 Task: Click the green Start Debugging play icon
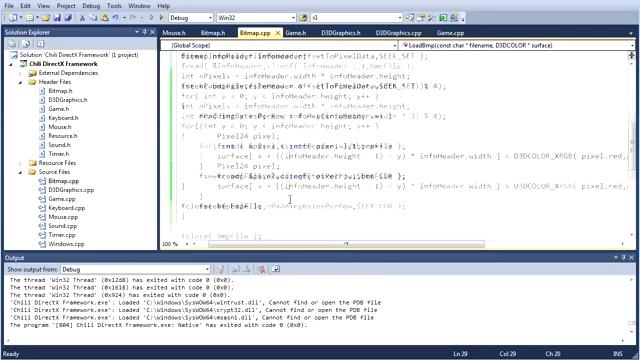tap(162, 18)
